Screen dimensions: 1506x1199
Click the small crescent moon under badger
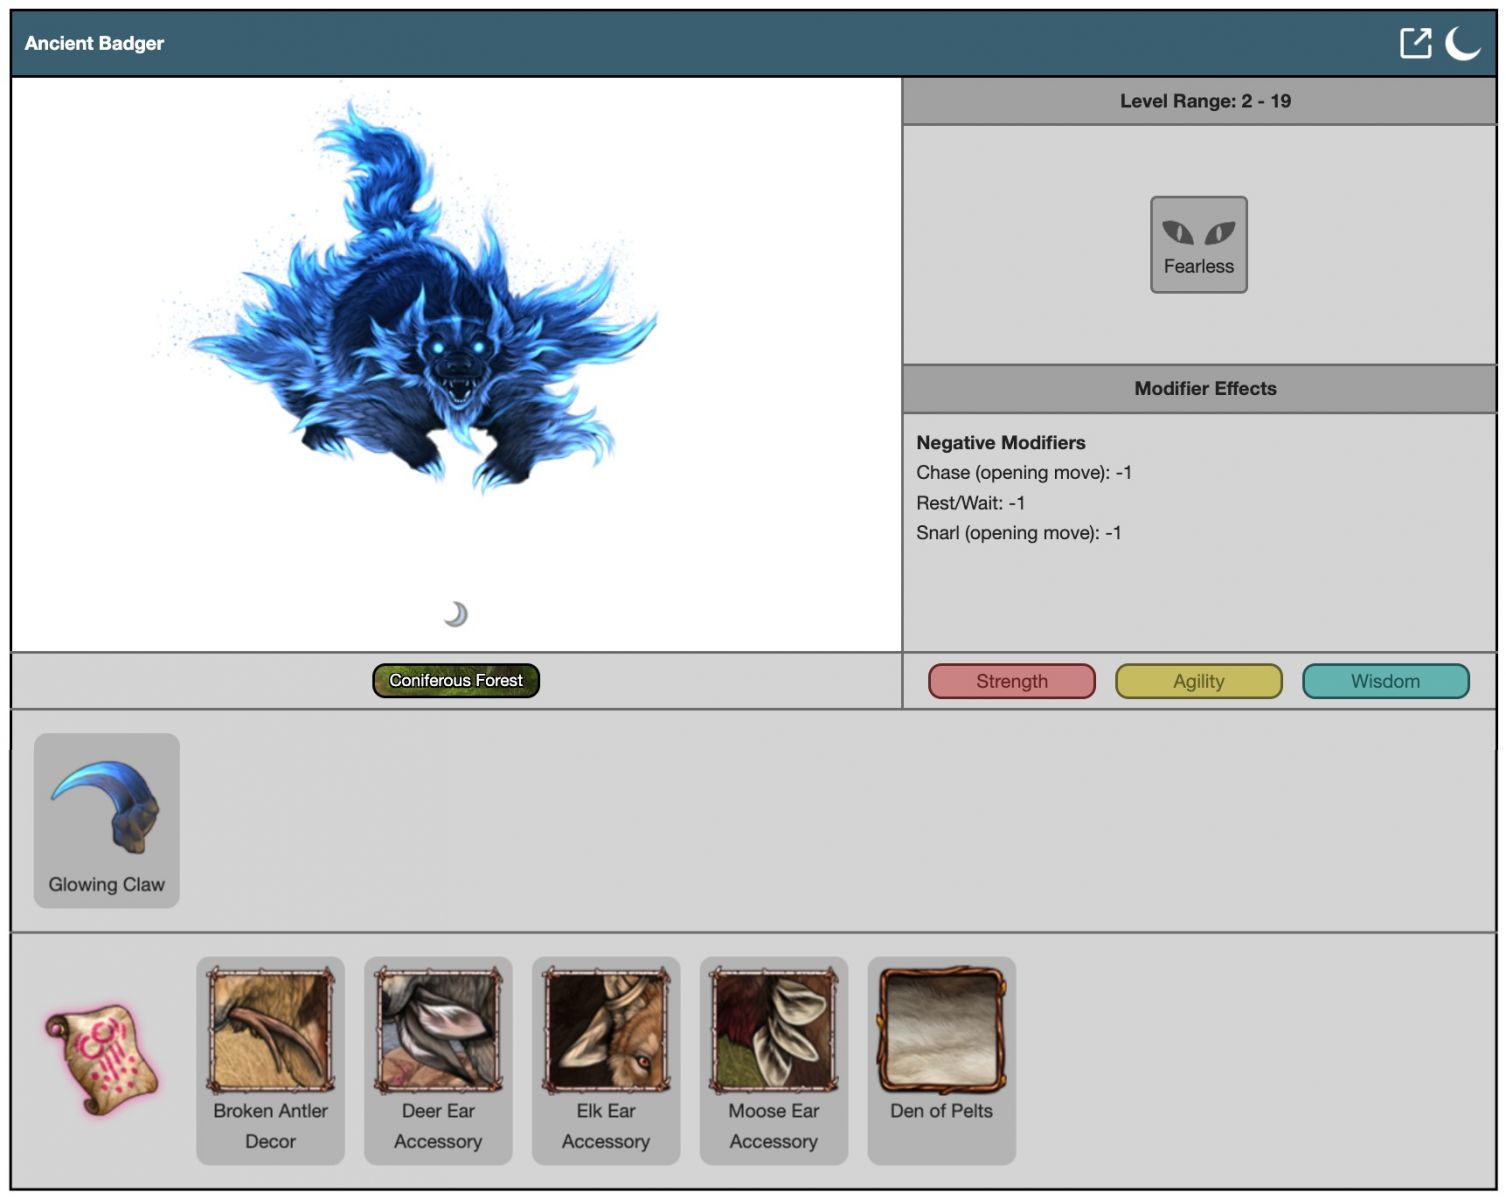coord(456,614)
